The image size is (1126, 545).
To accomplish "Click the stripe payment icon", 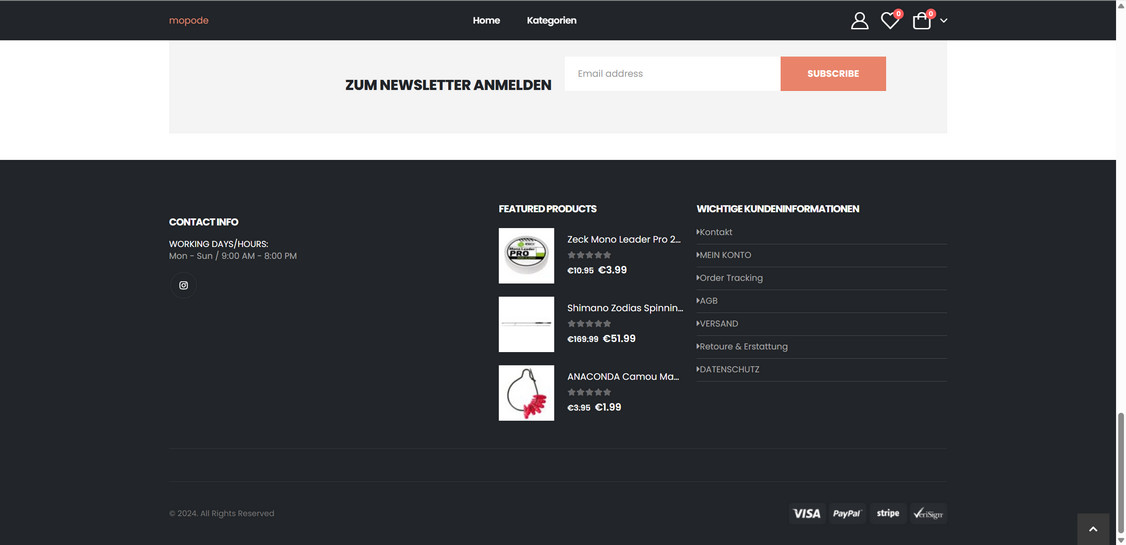I will click(888, 513).
